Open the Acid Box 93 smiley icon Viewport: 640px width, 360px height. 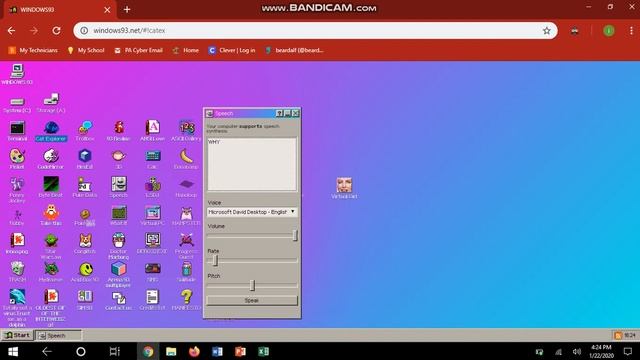(85, 272)
